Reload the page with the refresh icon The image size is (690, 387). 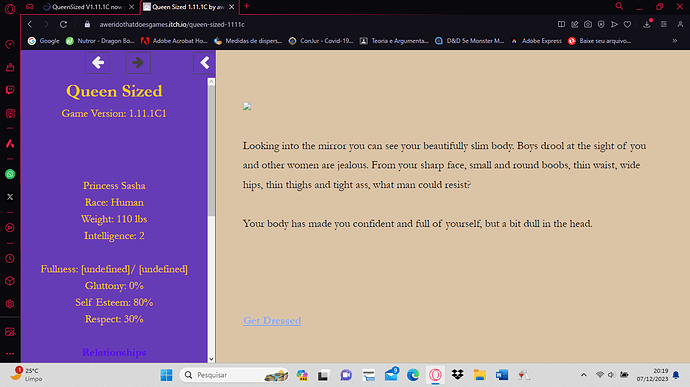click(x=63, y=24)
